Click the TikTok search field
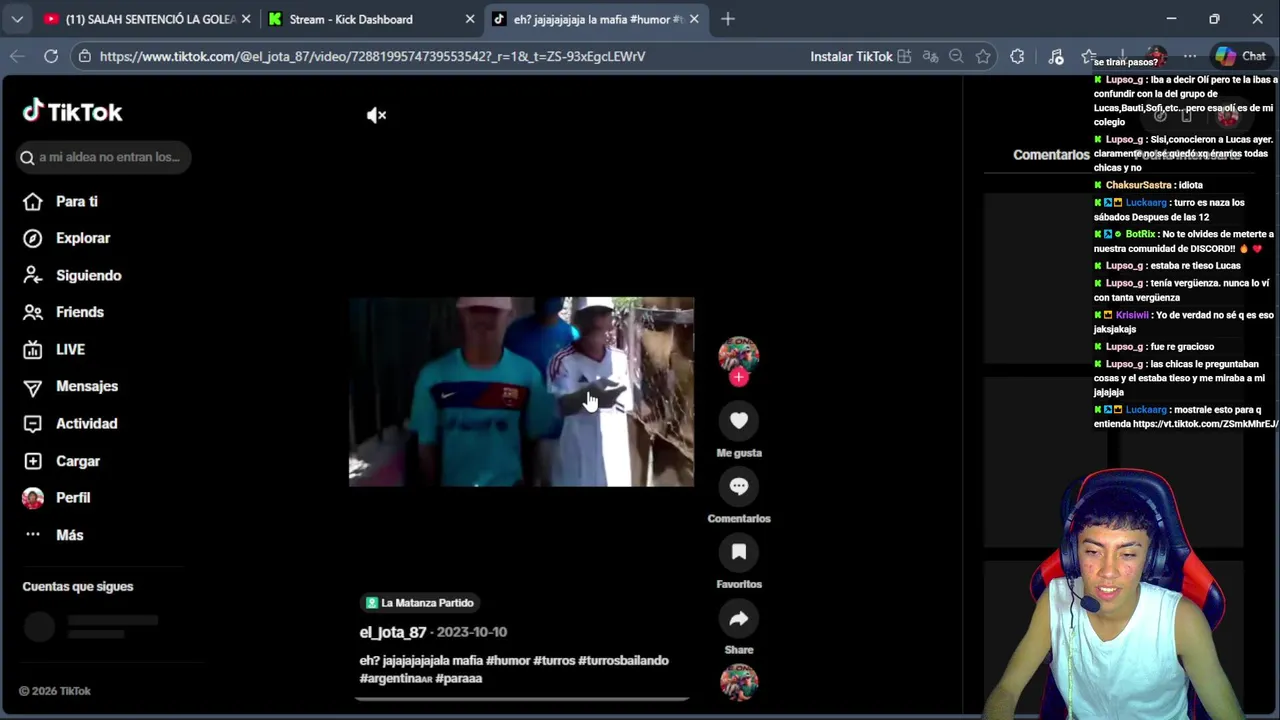Screen dimensions: 1280x720 click(x=104, y=157)
